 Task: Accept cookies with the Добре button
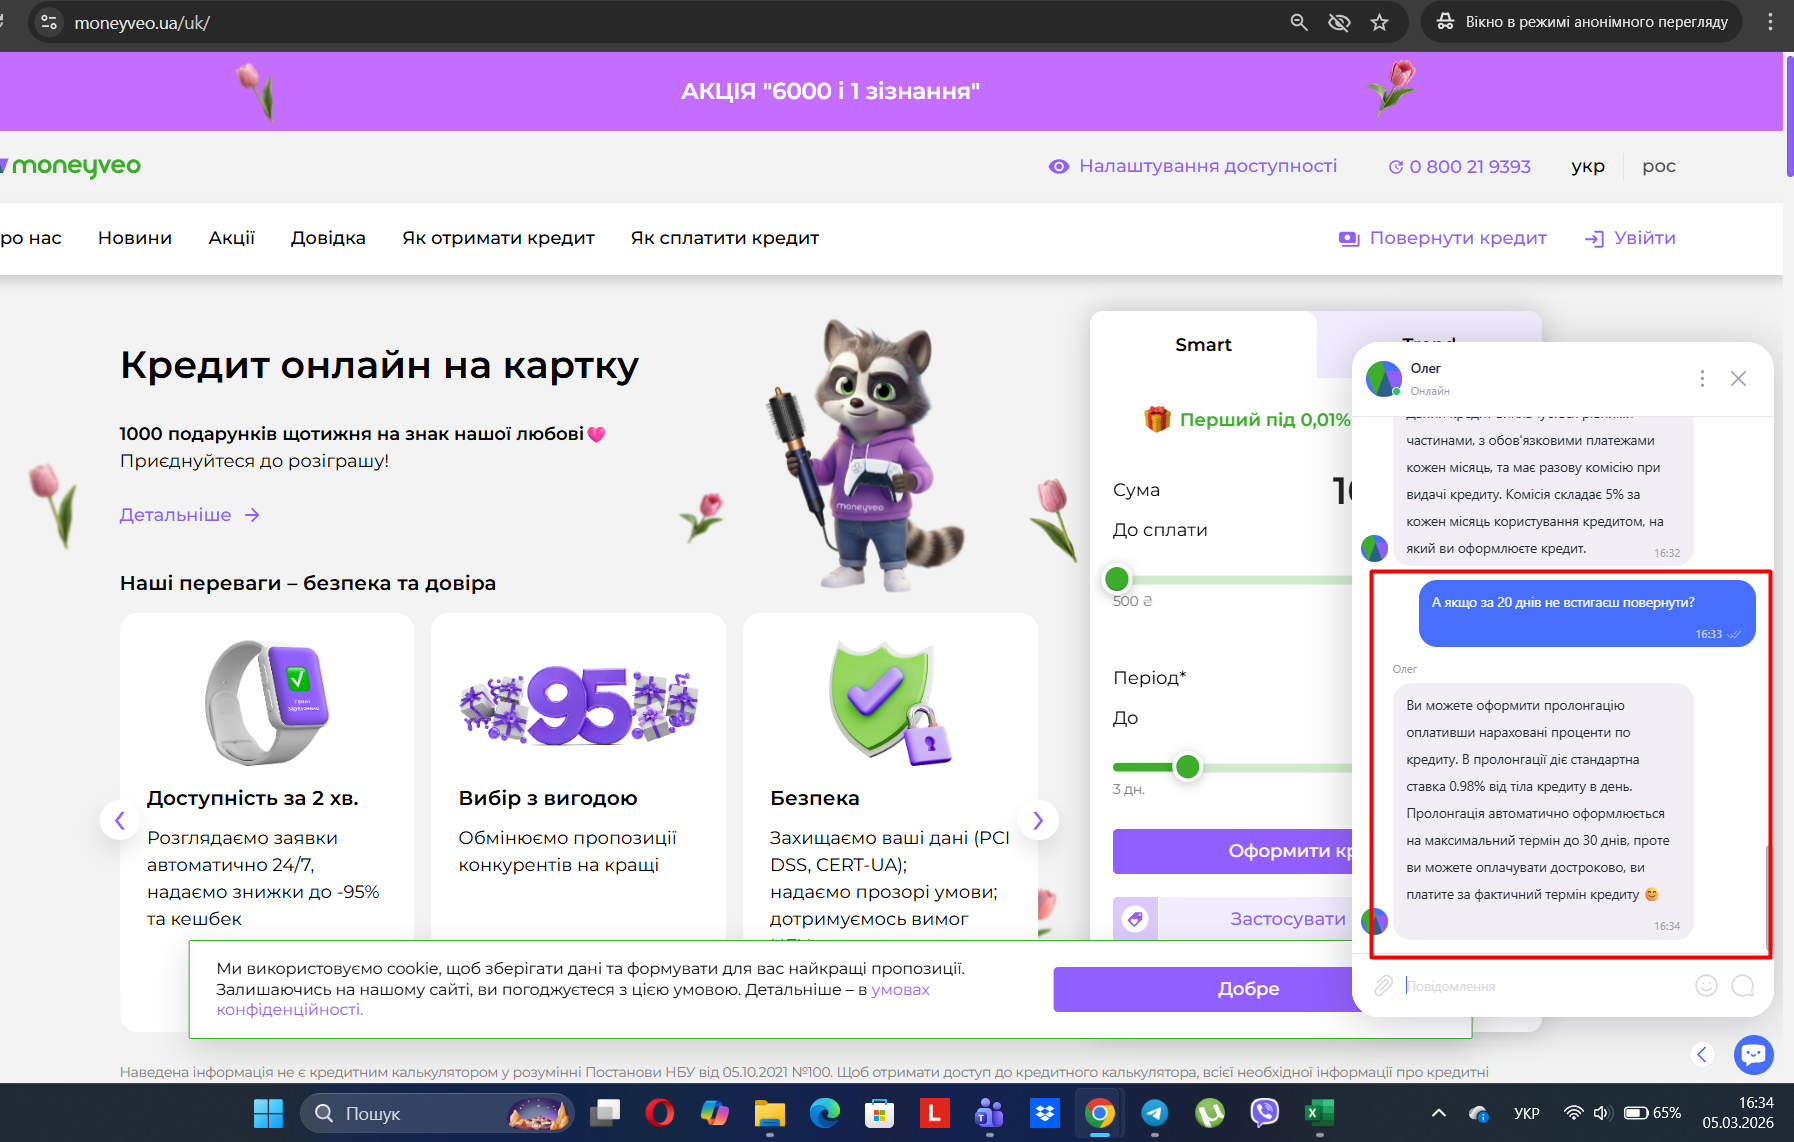(x=1203, y=989)
